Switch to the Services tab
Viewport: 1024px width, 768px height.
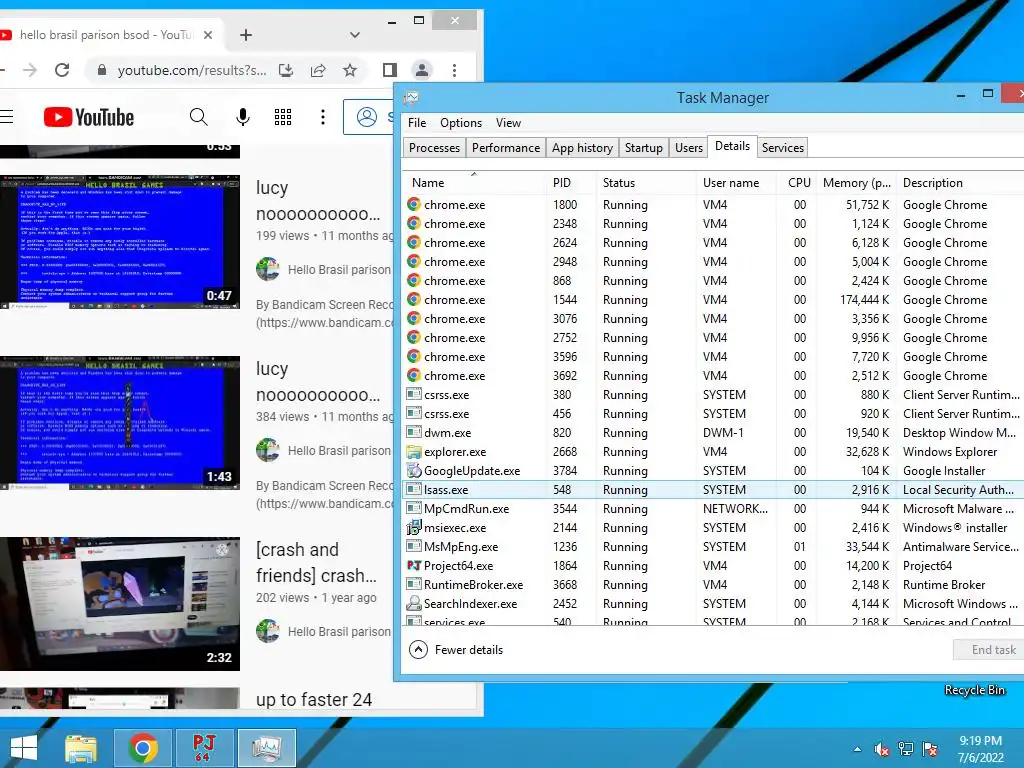782,148
